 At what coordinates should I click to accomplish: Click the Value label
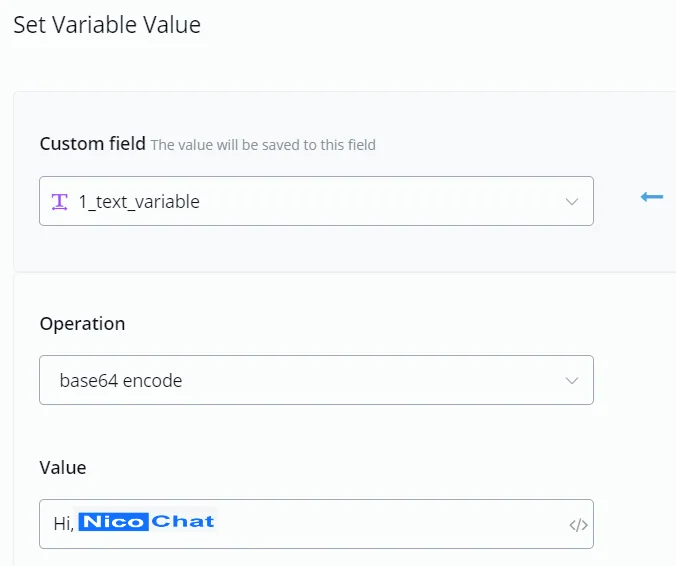pyautogui.click(x=63, y=468)
